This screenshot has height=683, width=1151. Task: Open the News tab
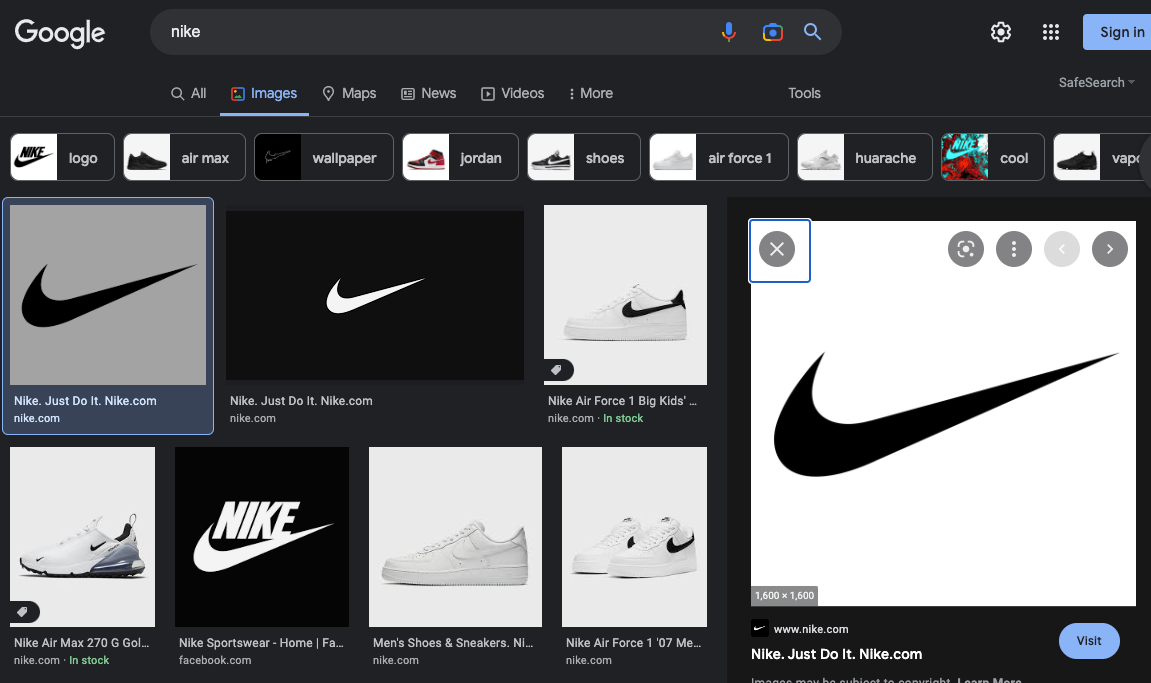click(429, 93)
